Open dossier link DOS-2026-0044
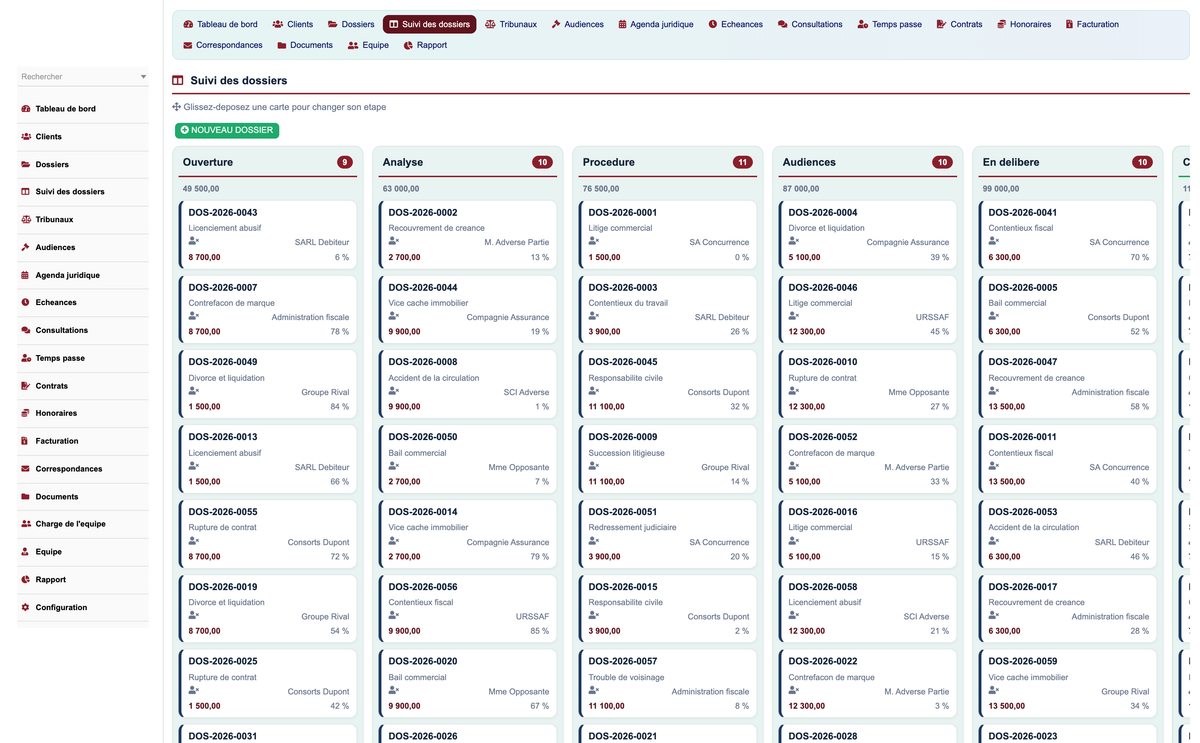 [423, 288]
